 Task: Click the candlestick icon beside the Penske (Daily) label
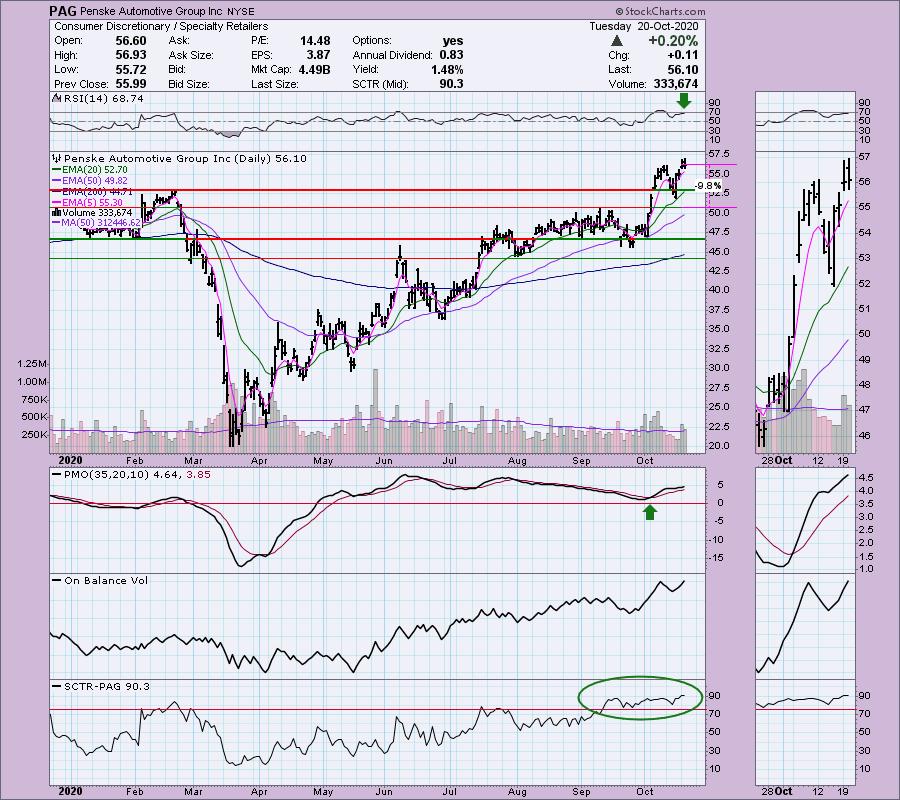[x=57, y=158]
